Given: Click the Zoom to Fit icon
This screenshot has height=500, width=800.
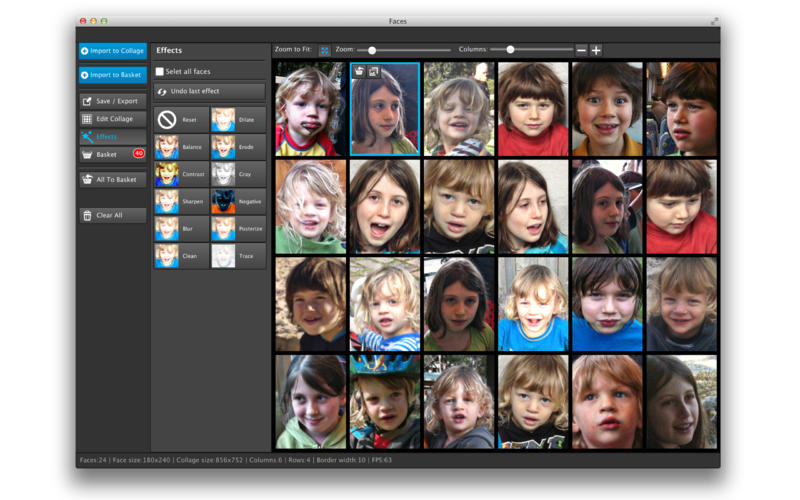Looking at the screenshot, I should tap(325, 50).
